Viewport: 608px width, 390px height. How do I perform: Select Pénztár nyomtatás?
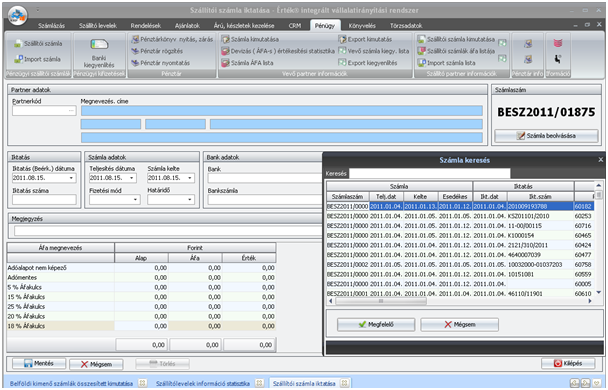click(161, 63)
